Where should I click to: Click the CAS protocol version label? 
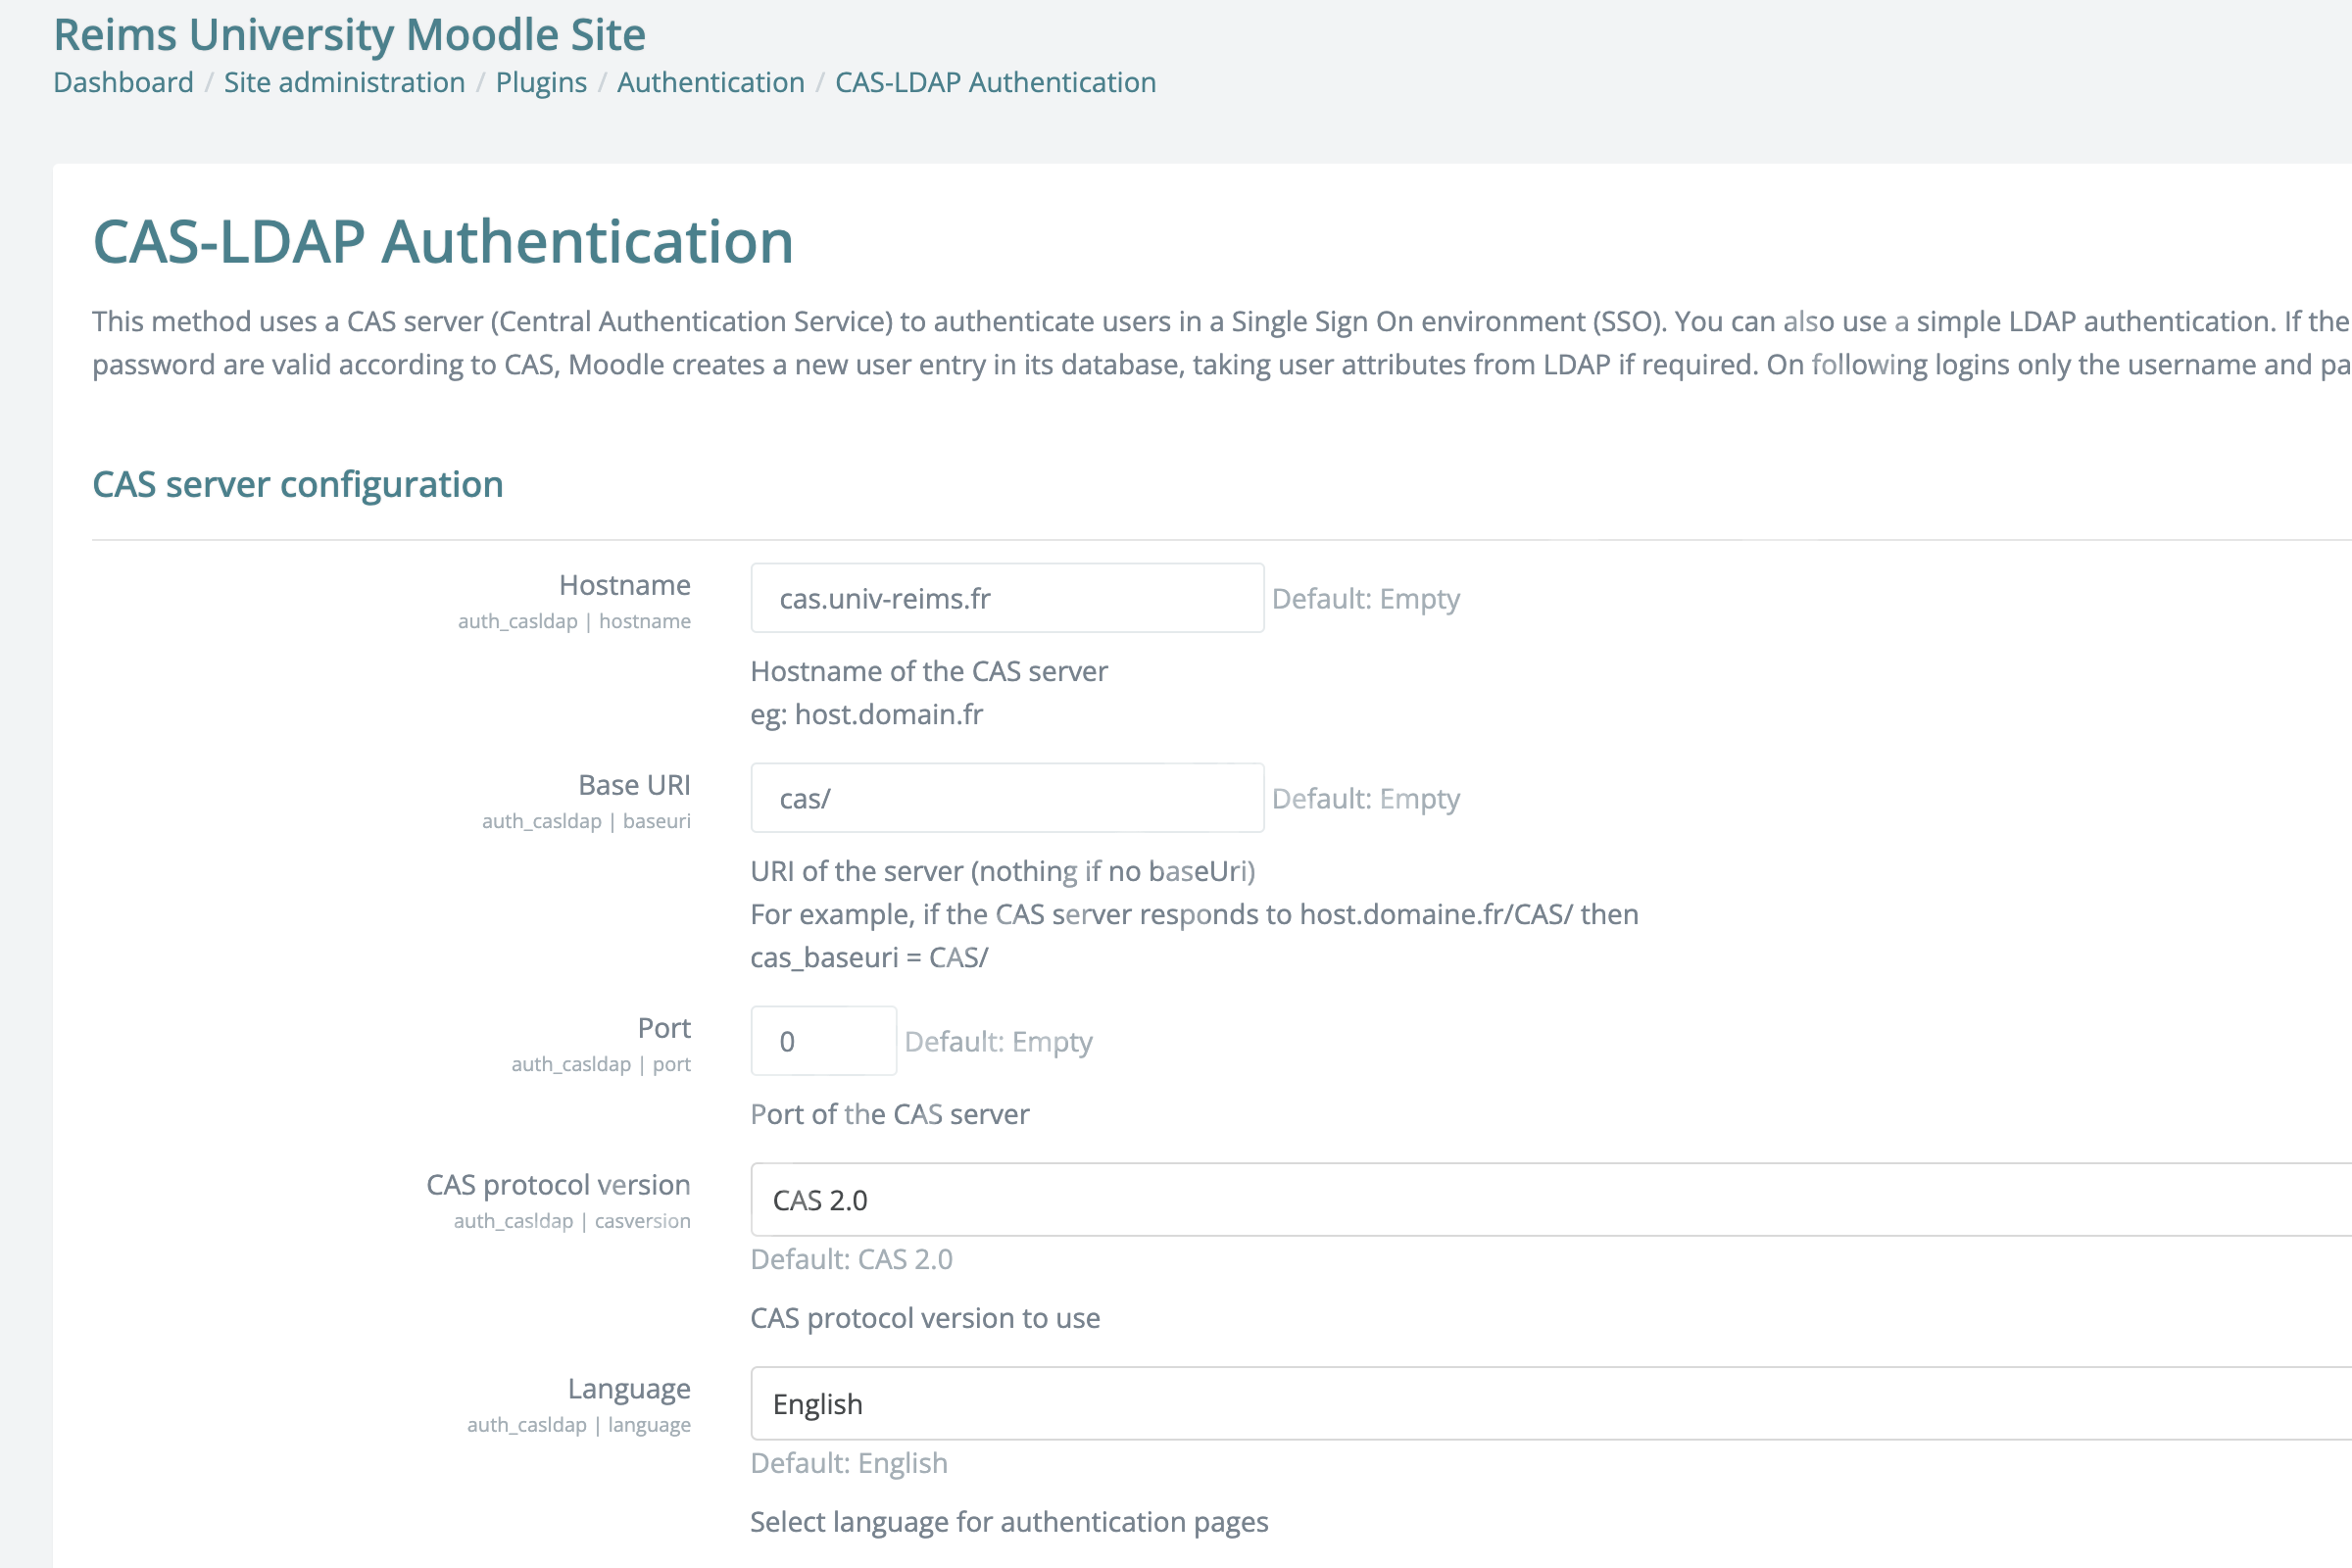(558, 1184)
